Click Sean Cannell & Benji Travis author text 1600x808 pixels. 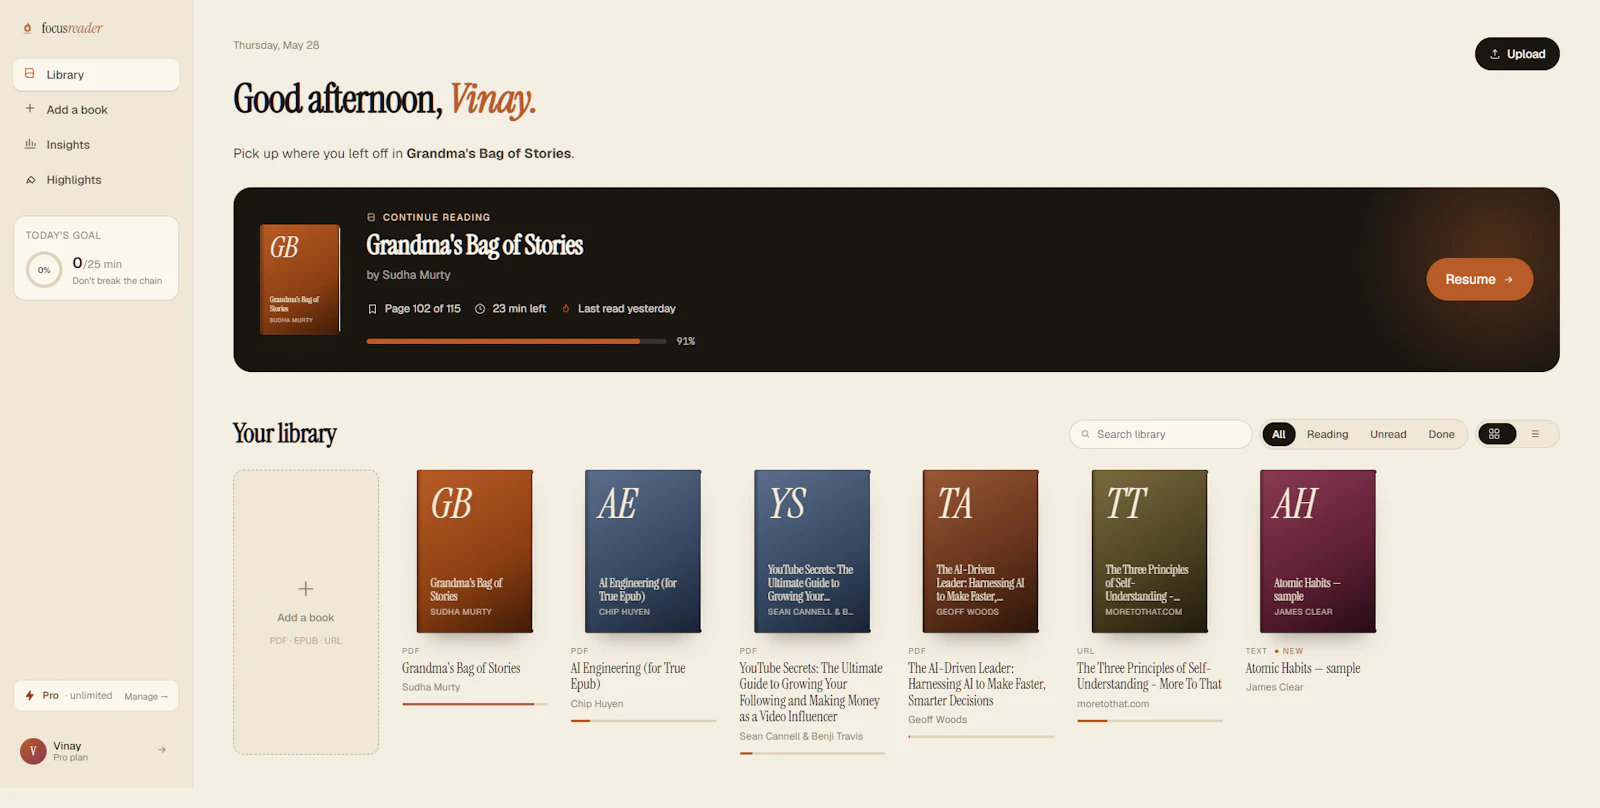[x=801, y=736]
